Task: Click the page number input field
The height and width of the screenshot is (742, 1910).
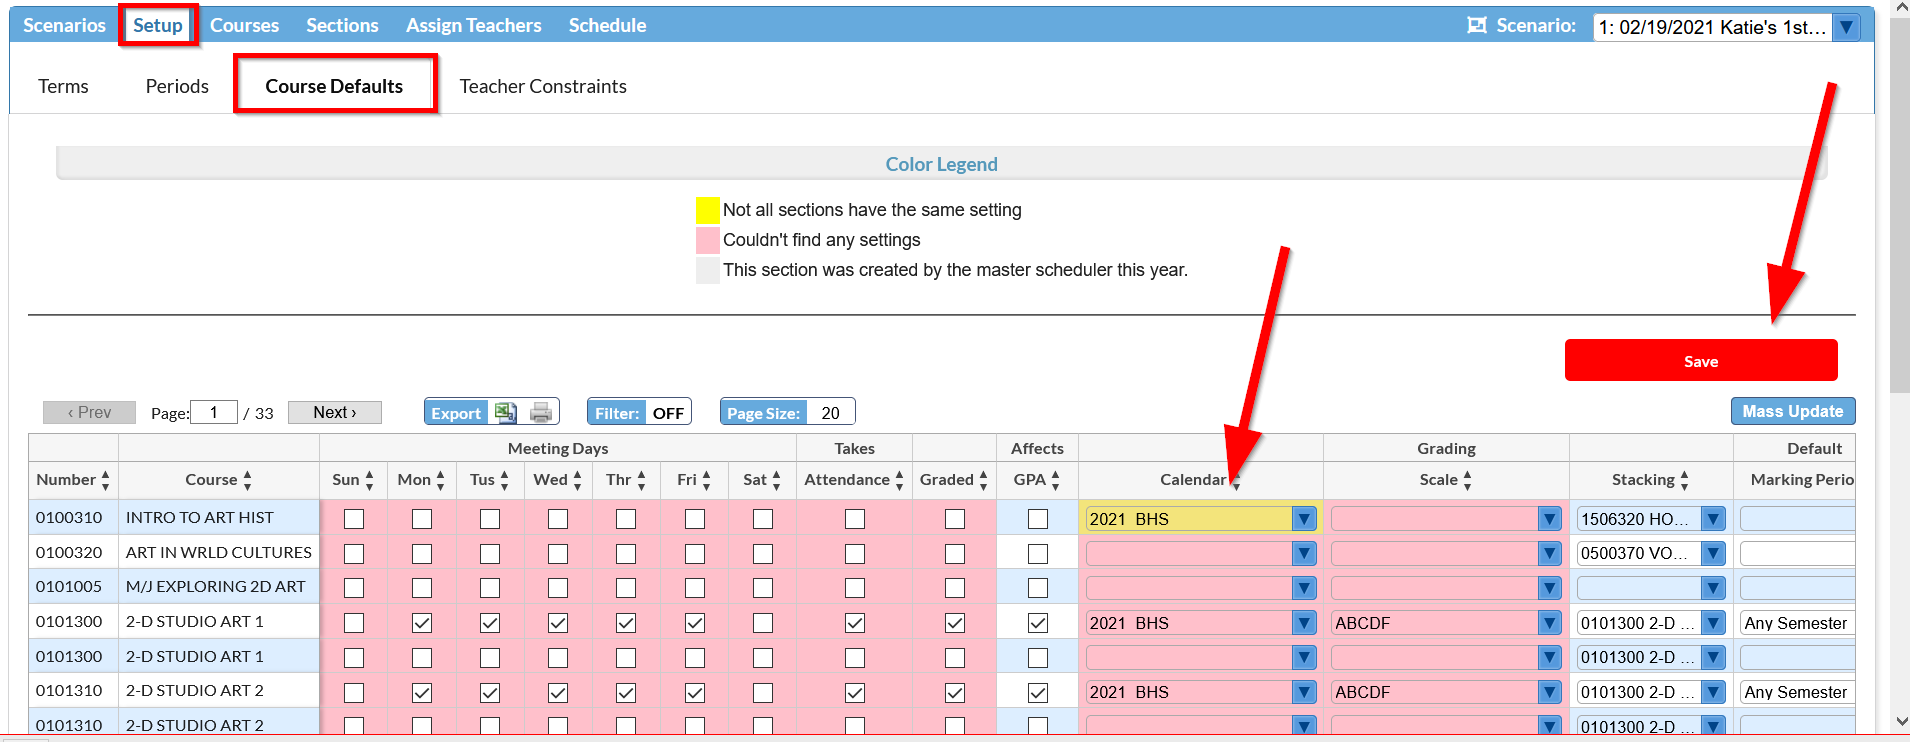Action: (213, 412)
